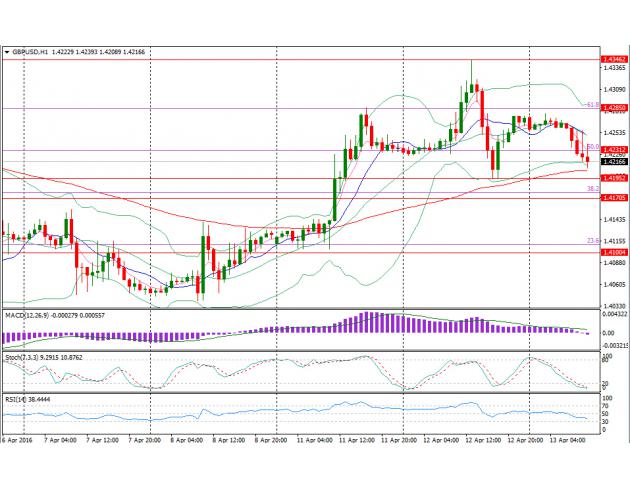Select the 1.41705 red price label
The image size is (630, 490).
pos(614,198)
